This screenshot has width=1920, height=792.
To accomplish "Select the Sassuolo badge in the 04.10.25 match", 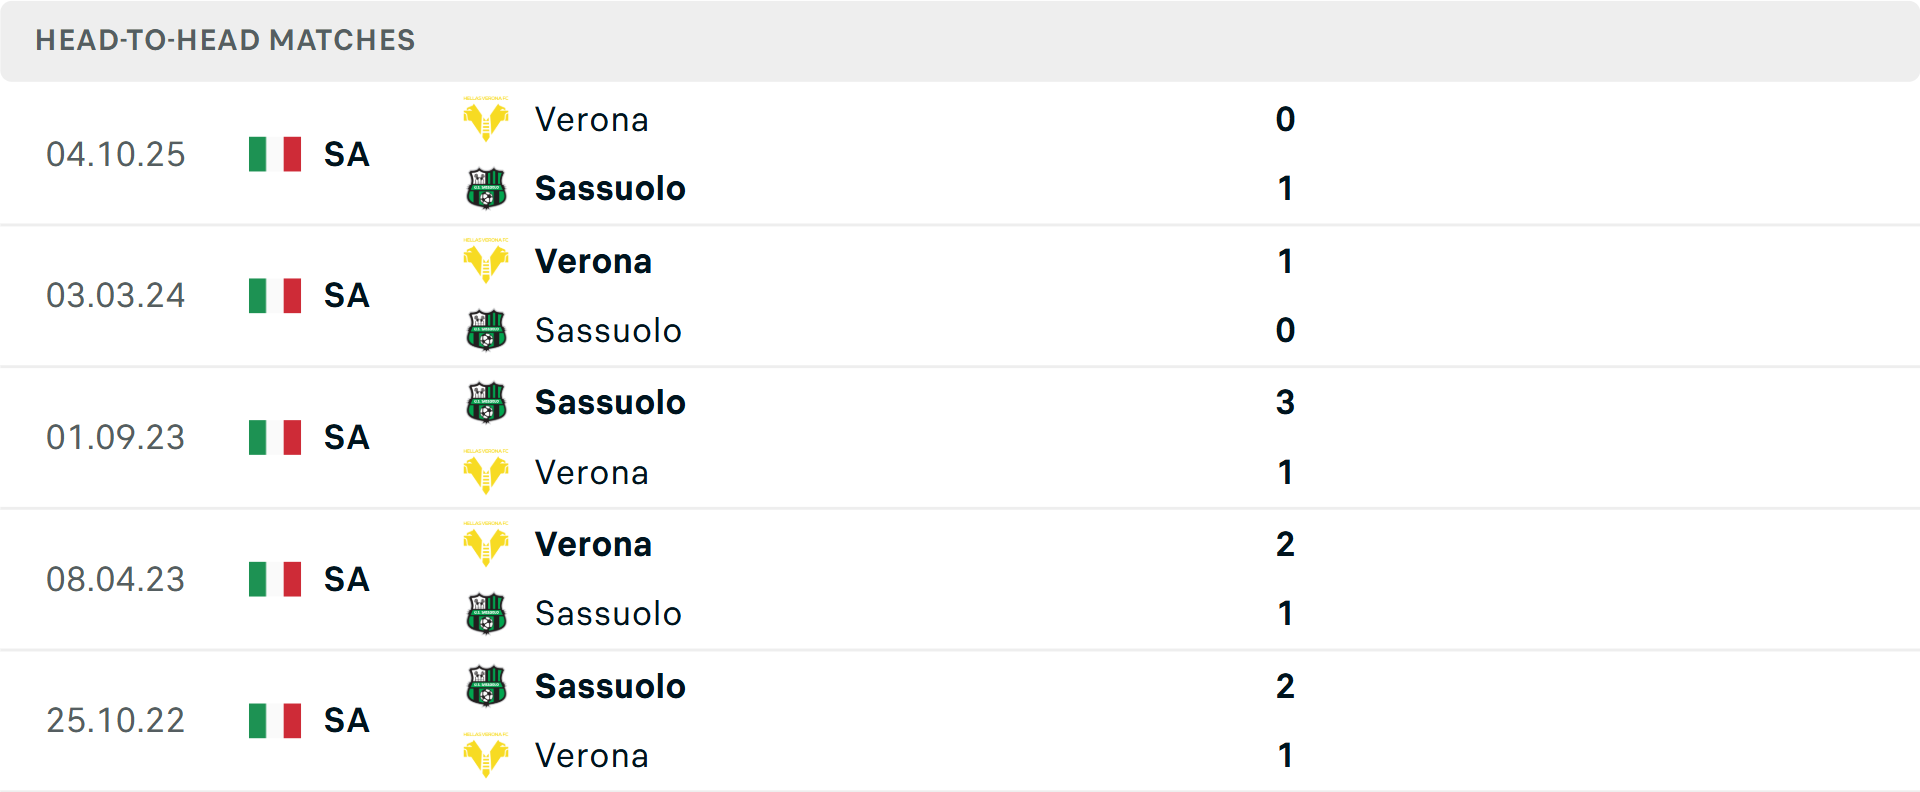I will pos(486,188).
